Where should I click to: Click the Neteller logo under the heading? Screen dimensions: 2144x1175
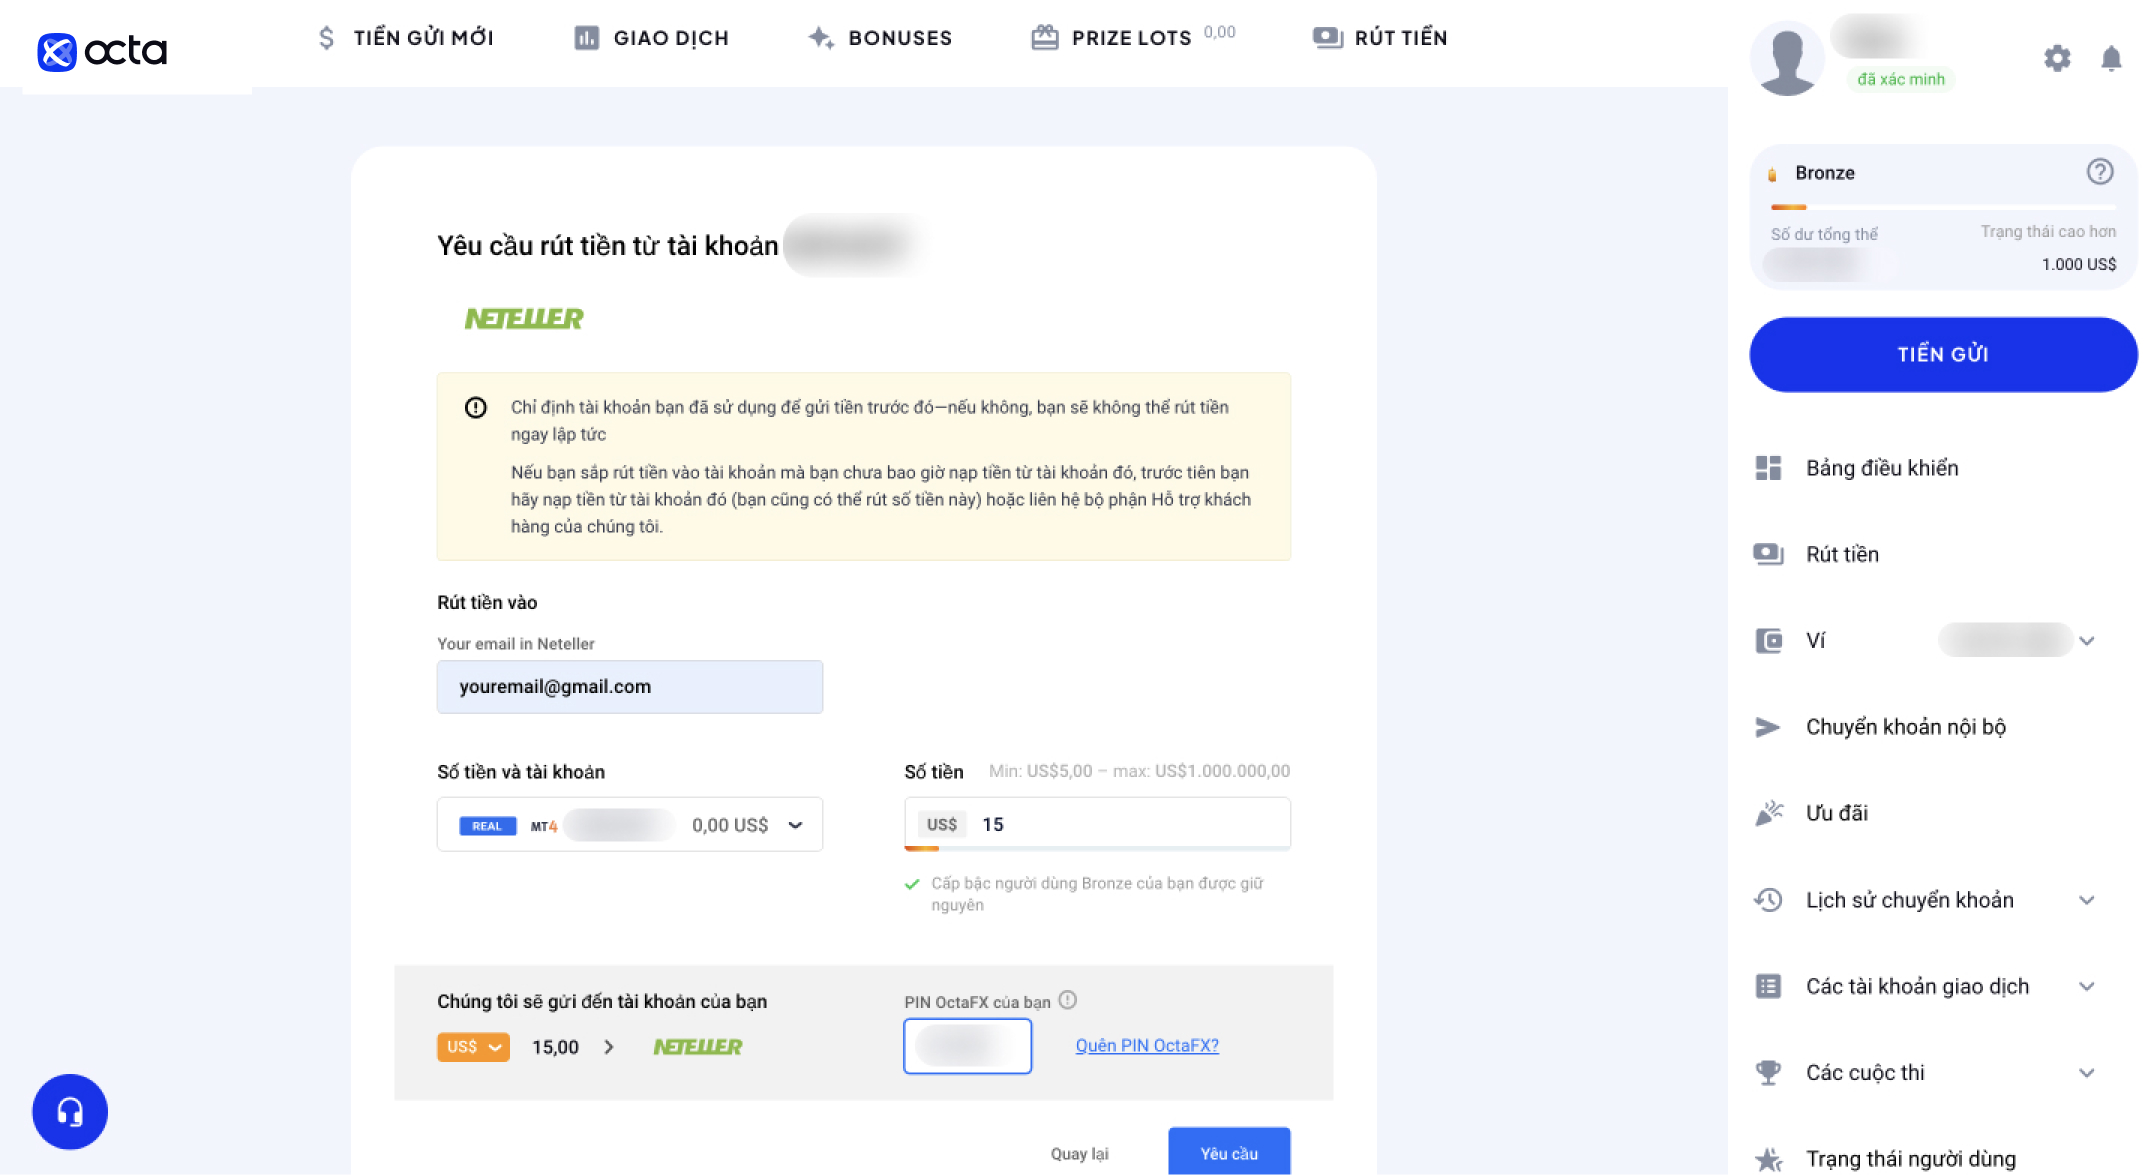[524, 318]
